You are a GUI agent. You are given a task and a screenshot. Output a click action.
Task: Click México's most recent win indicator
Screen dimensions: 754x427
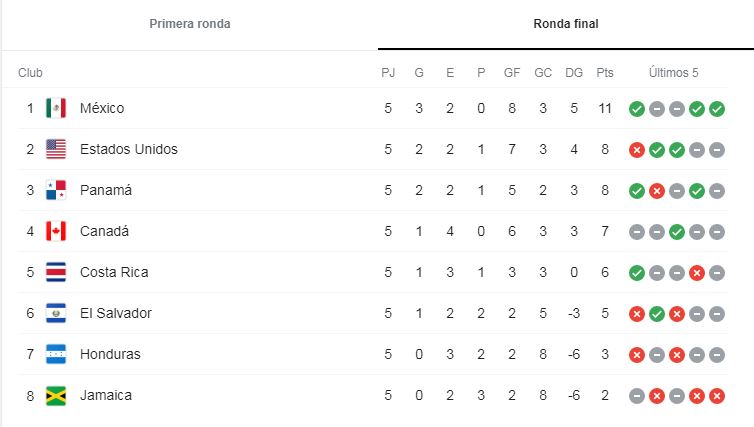pyautogui.click(x=716, y=109)
